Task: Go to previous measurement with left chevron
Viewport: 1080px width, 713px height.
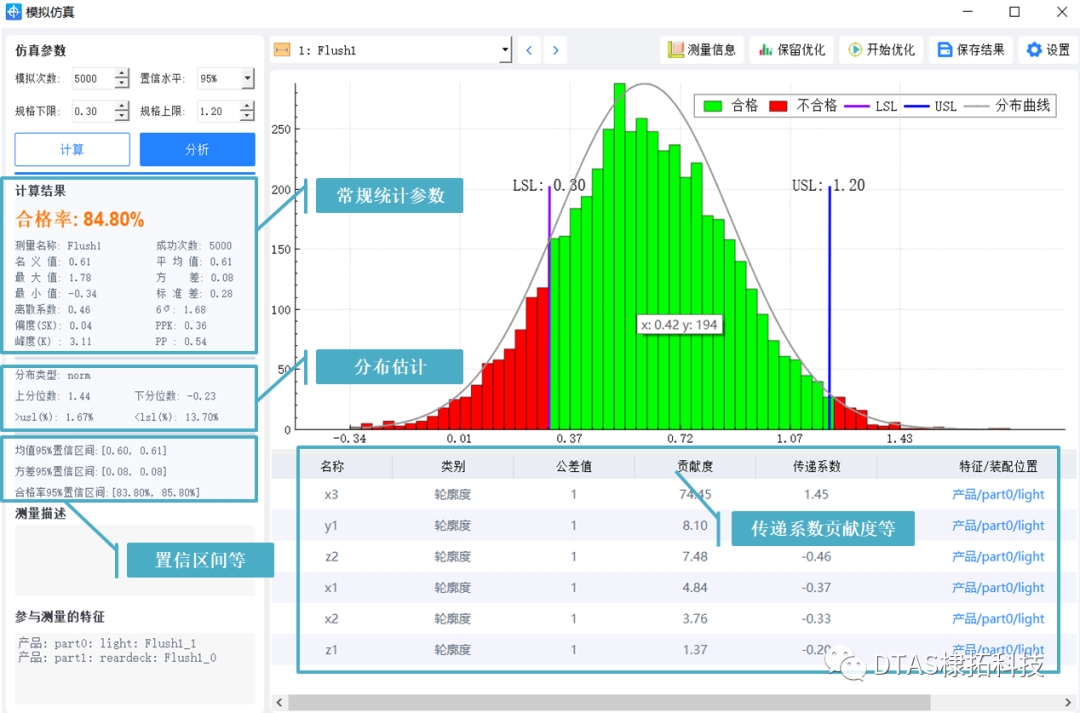Action: (528, 49)
